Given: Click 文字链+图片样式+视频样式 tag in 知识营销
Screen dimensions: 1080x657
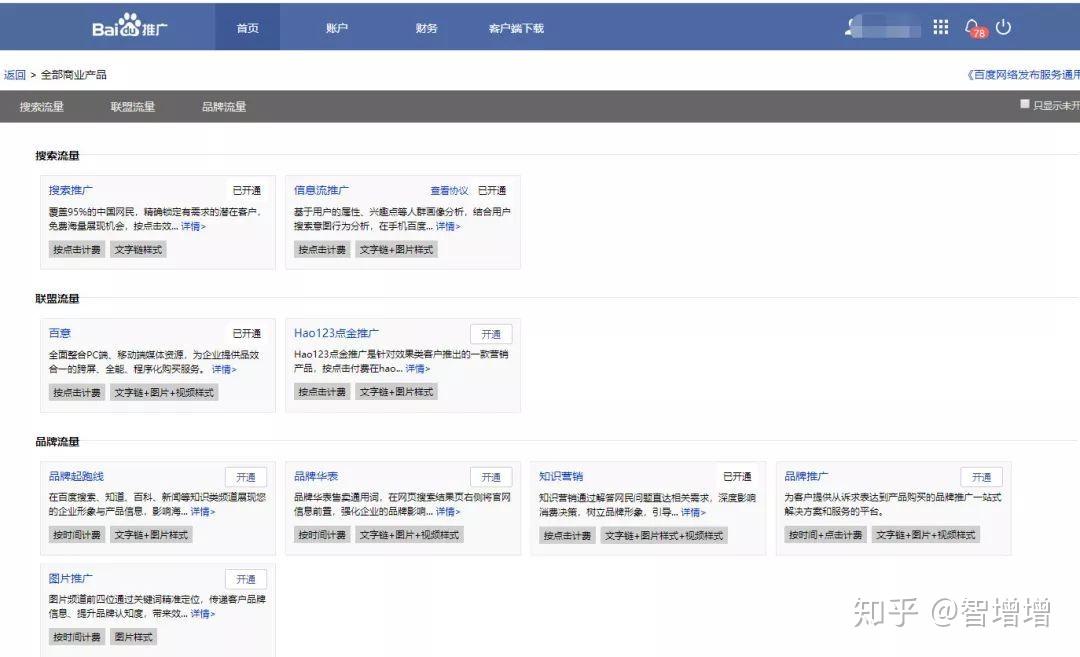Looking at the screenshot, I should tap(664, 535).
